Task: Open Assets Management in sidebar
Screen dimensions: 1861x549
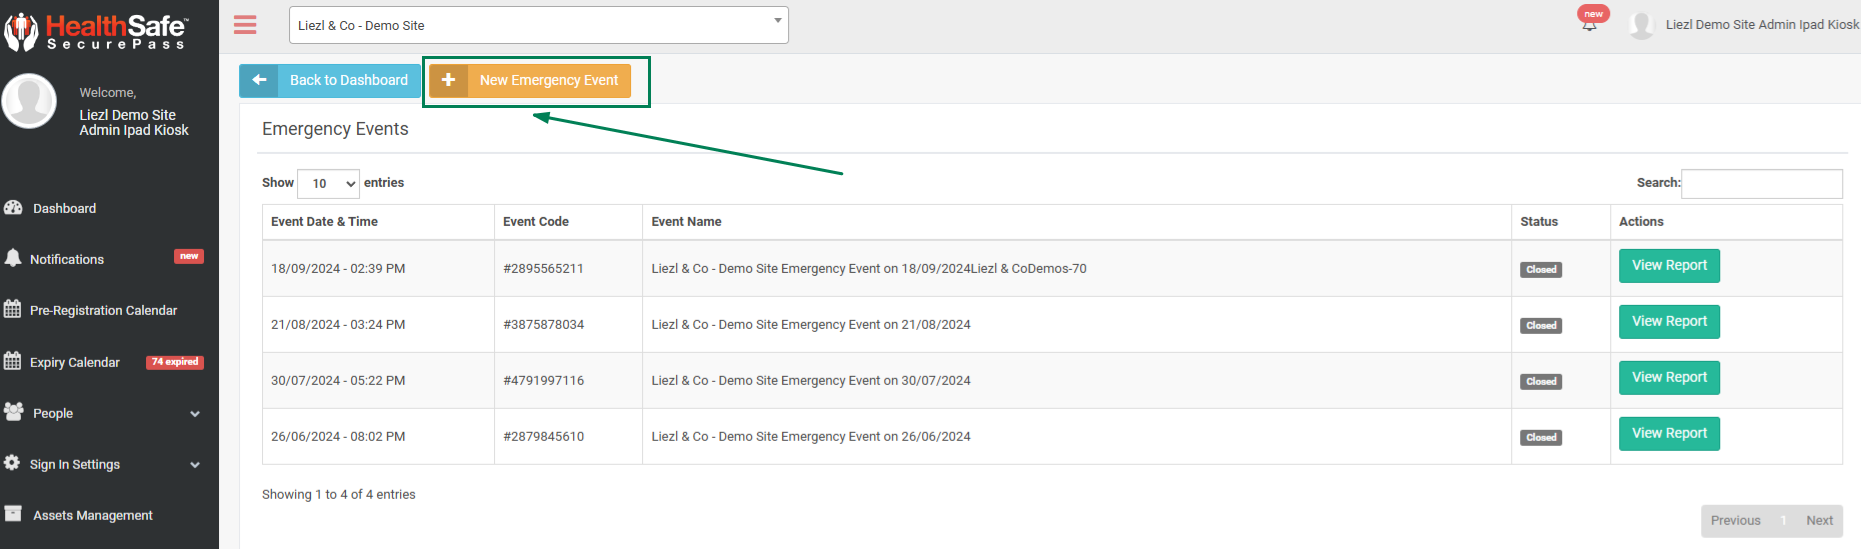Action: (x=93, y=515)
